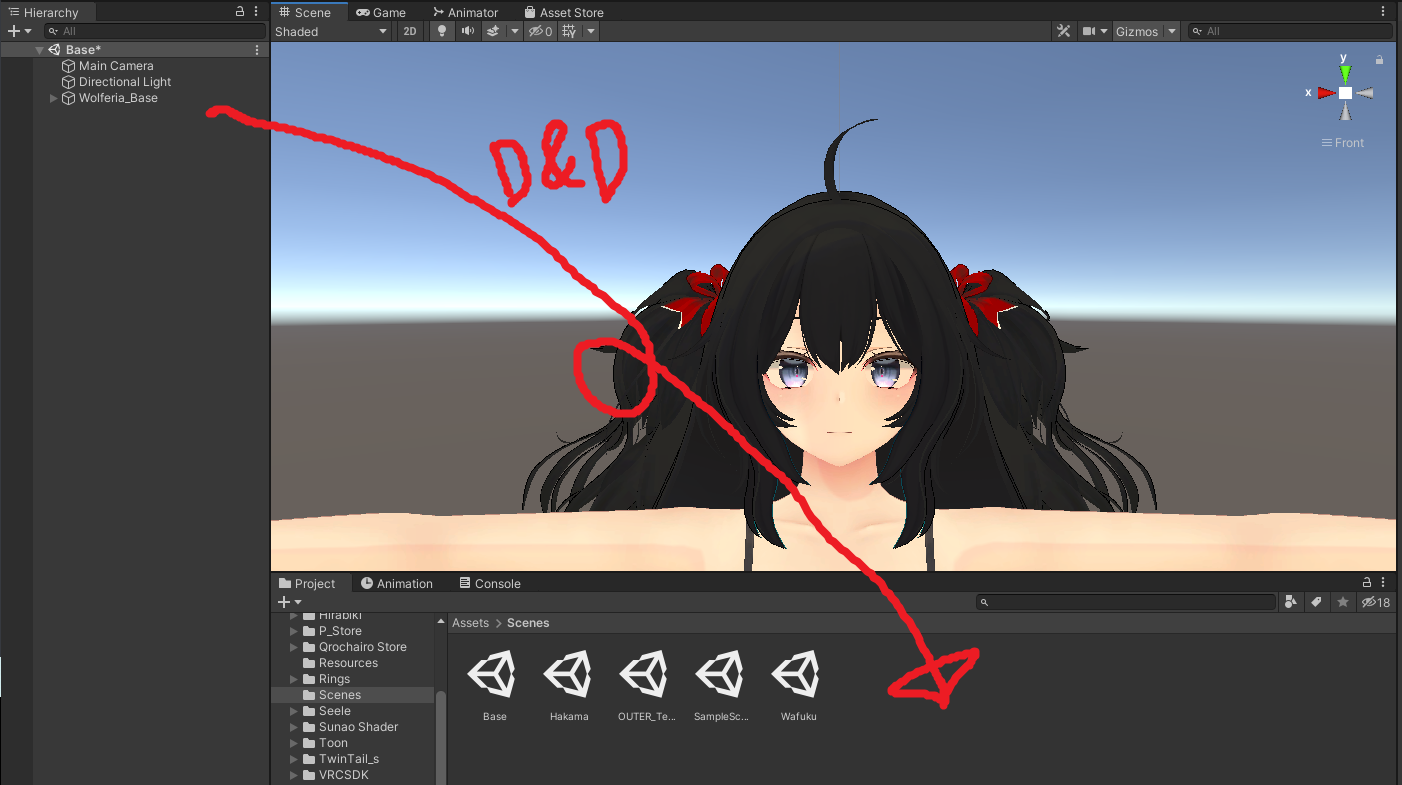Screen dimensions: 1402x785
Task: Toggle the 2D view mode
Action: [x=409, y=31]
